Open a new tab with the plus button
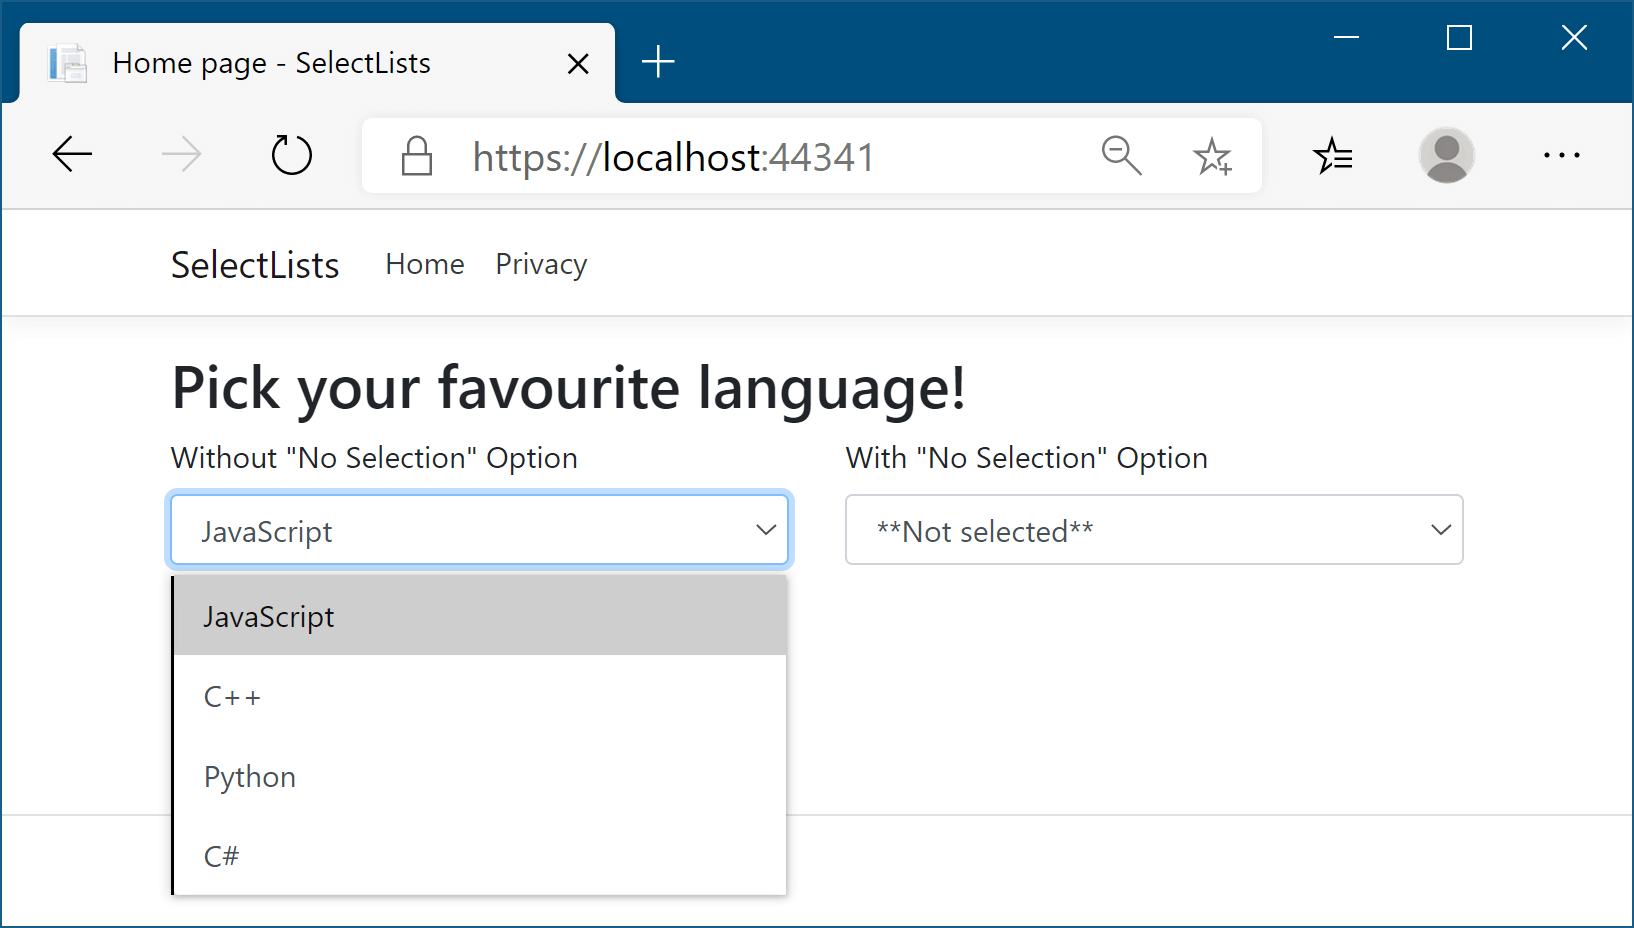The image size is (1634, 928). click(658, 62)
